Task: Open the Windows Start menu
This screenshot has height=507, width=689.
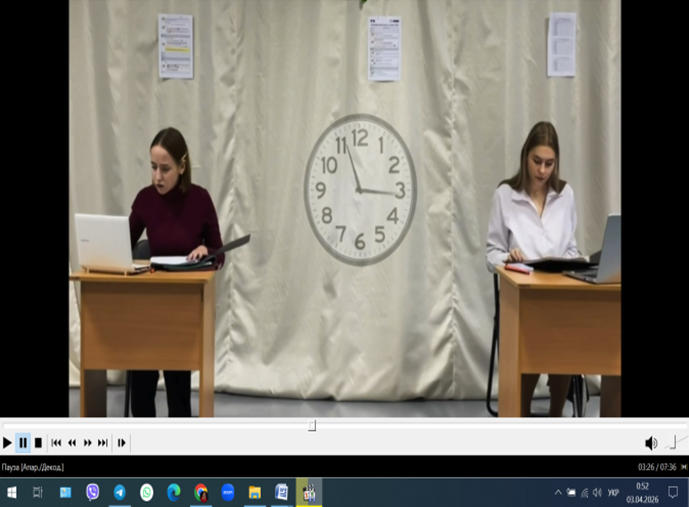Action: tap(12, 492)
